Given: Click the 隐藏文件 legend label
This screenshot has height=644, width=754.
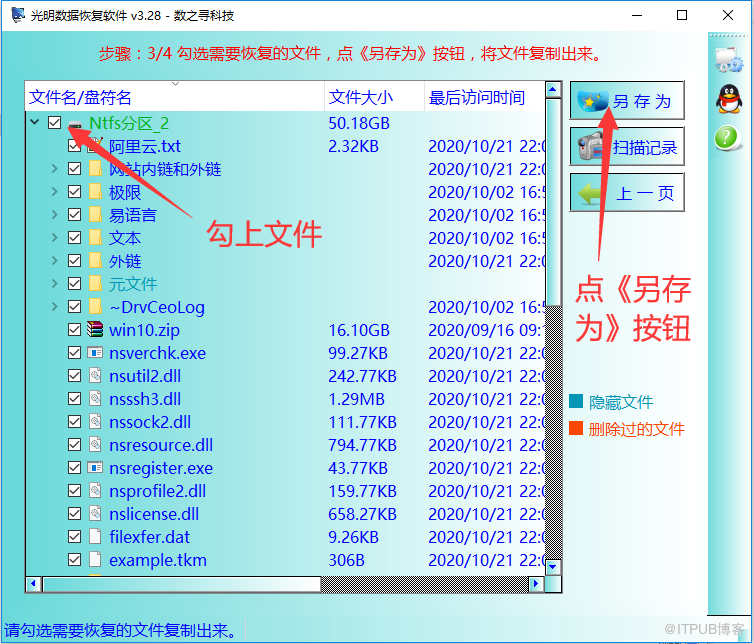Looking at the screenshot, I should click(x=621, y=402).
